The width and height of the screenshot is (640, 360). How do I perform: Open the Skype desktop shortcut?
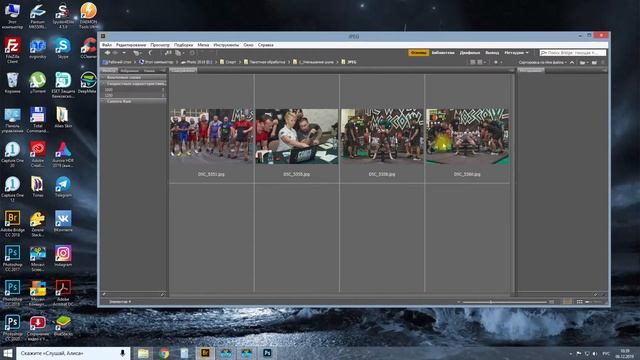tap(63, 49)
